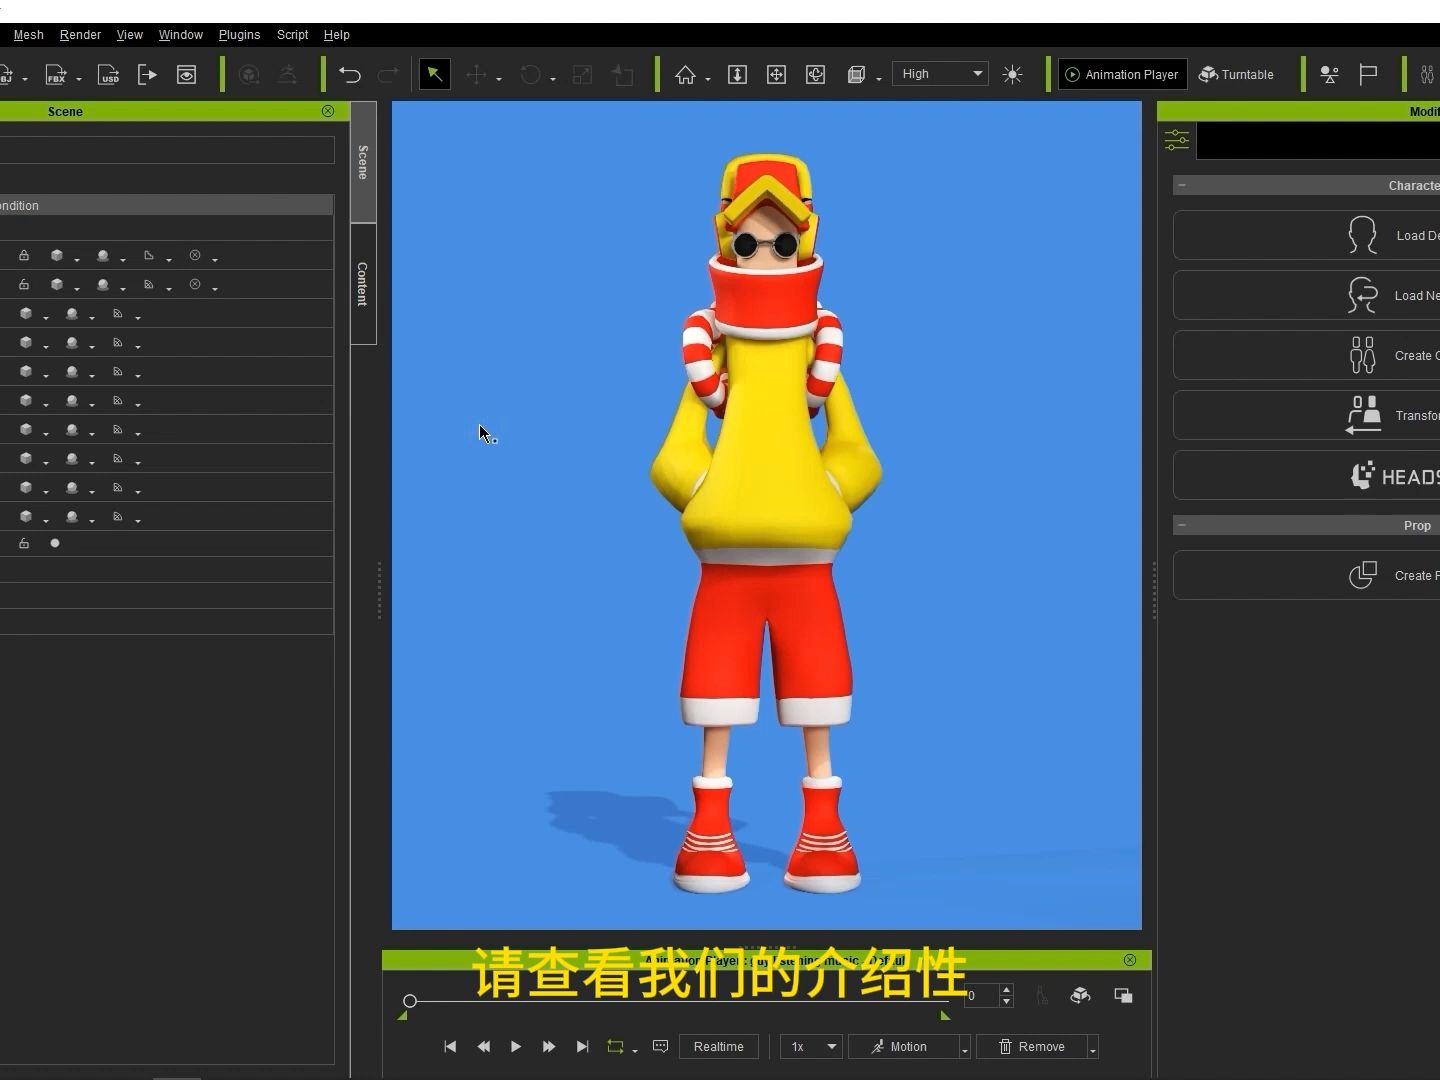Switch to the Content side tab
Viewport: 1440px width, 1080px height.
363,284
